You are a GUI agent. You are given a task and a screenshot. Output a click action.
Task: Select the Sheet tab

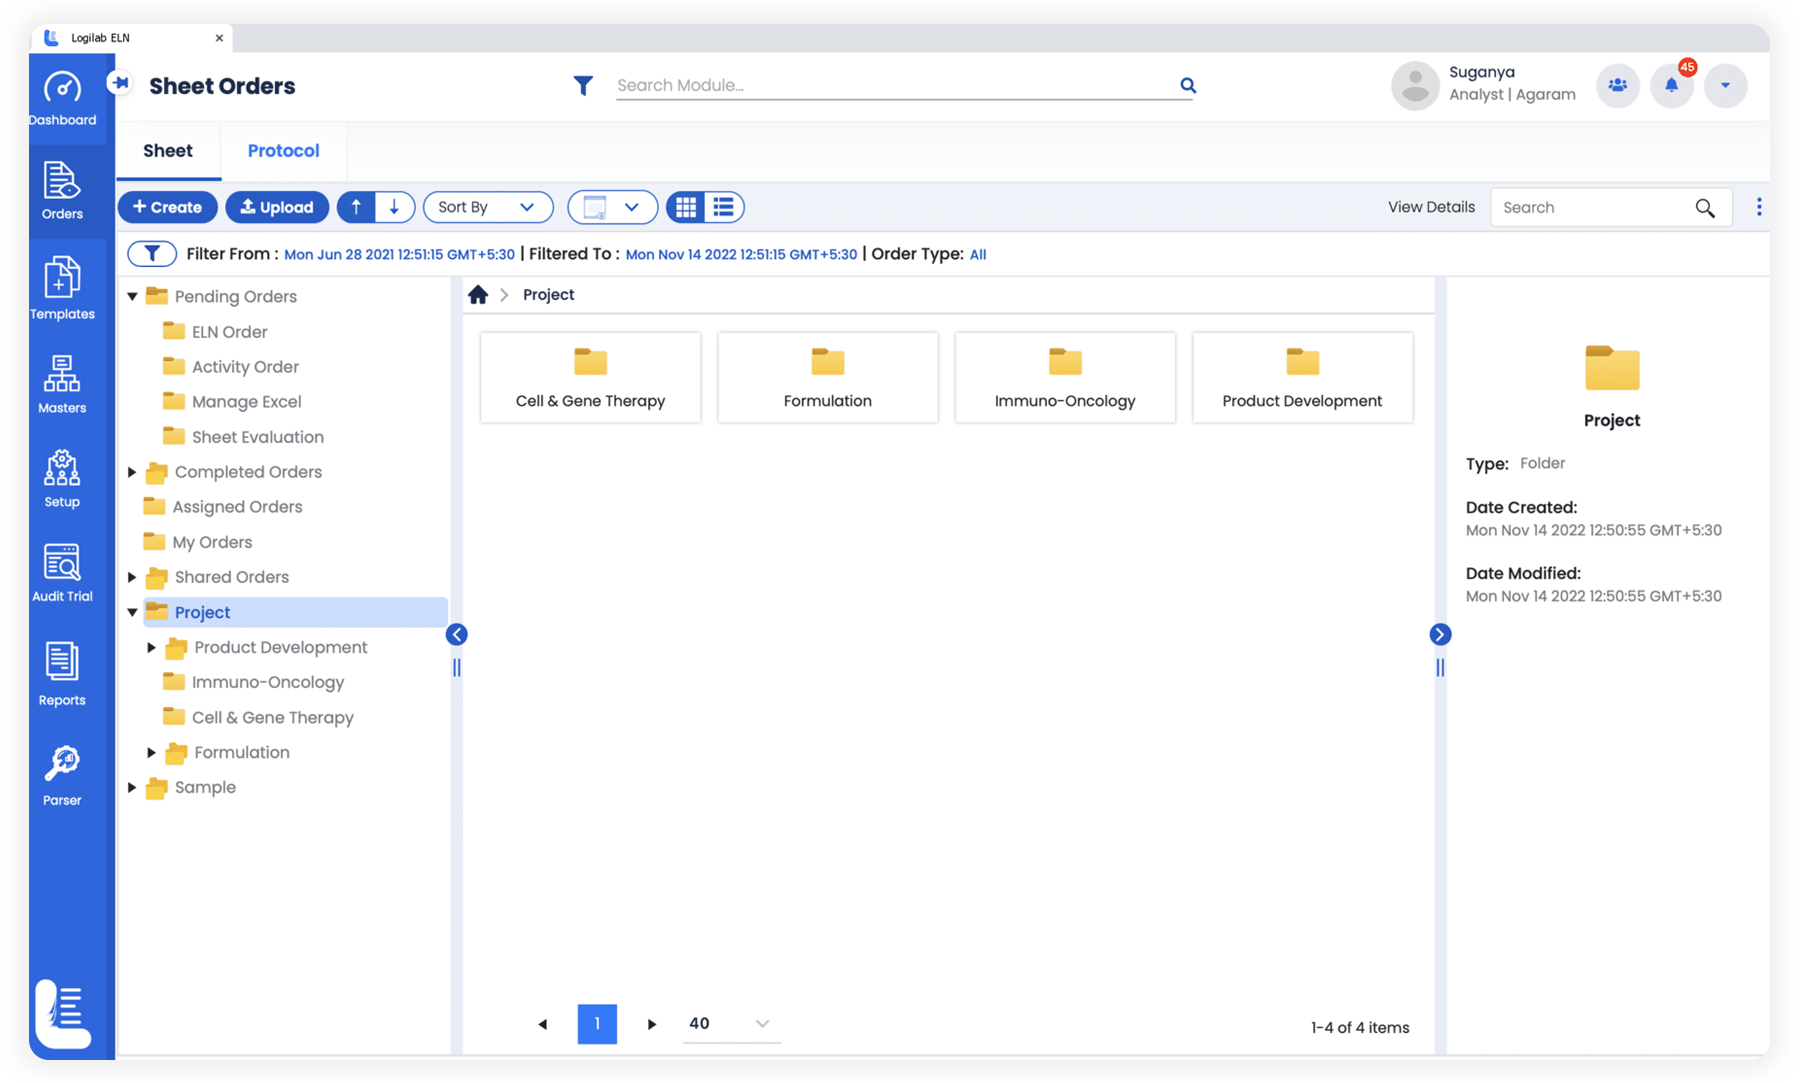tap(168, 151)
